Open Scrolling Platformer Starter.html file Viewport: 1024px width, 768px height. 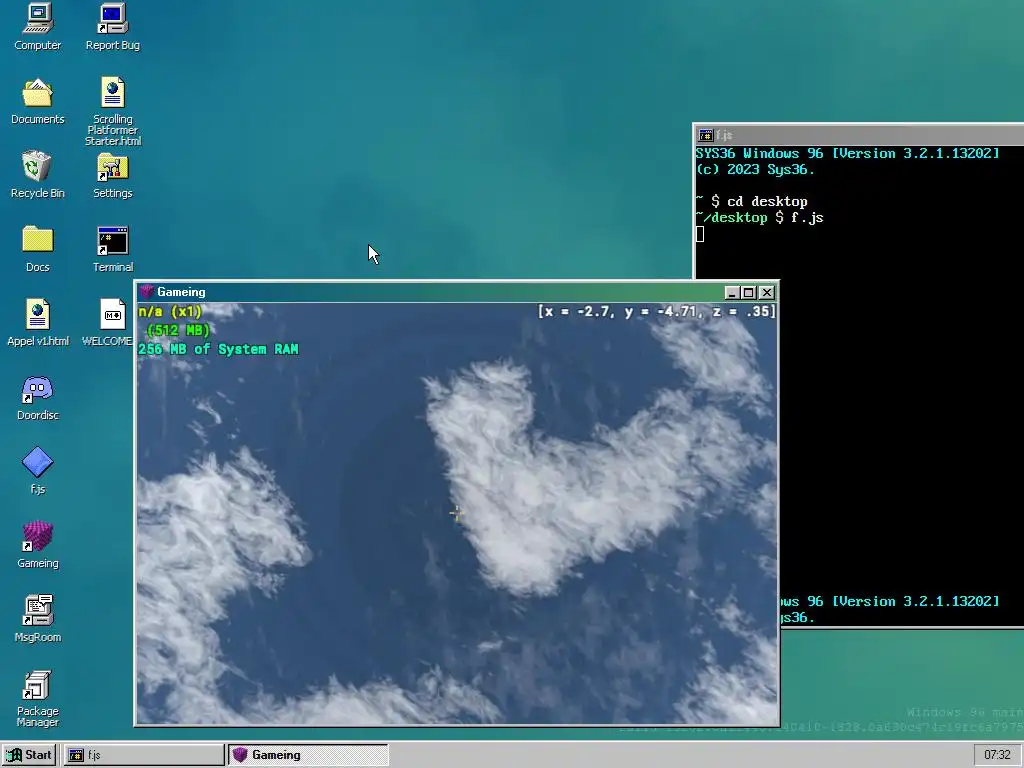pyautogui.click(x=112, y=111)
